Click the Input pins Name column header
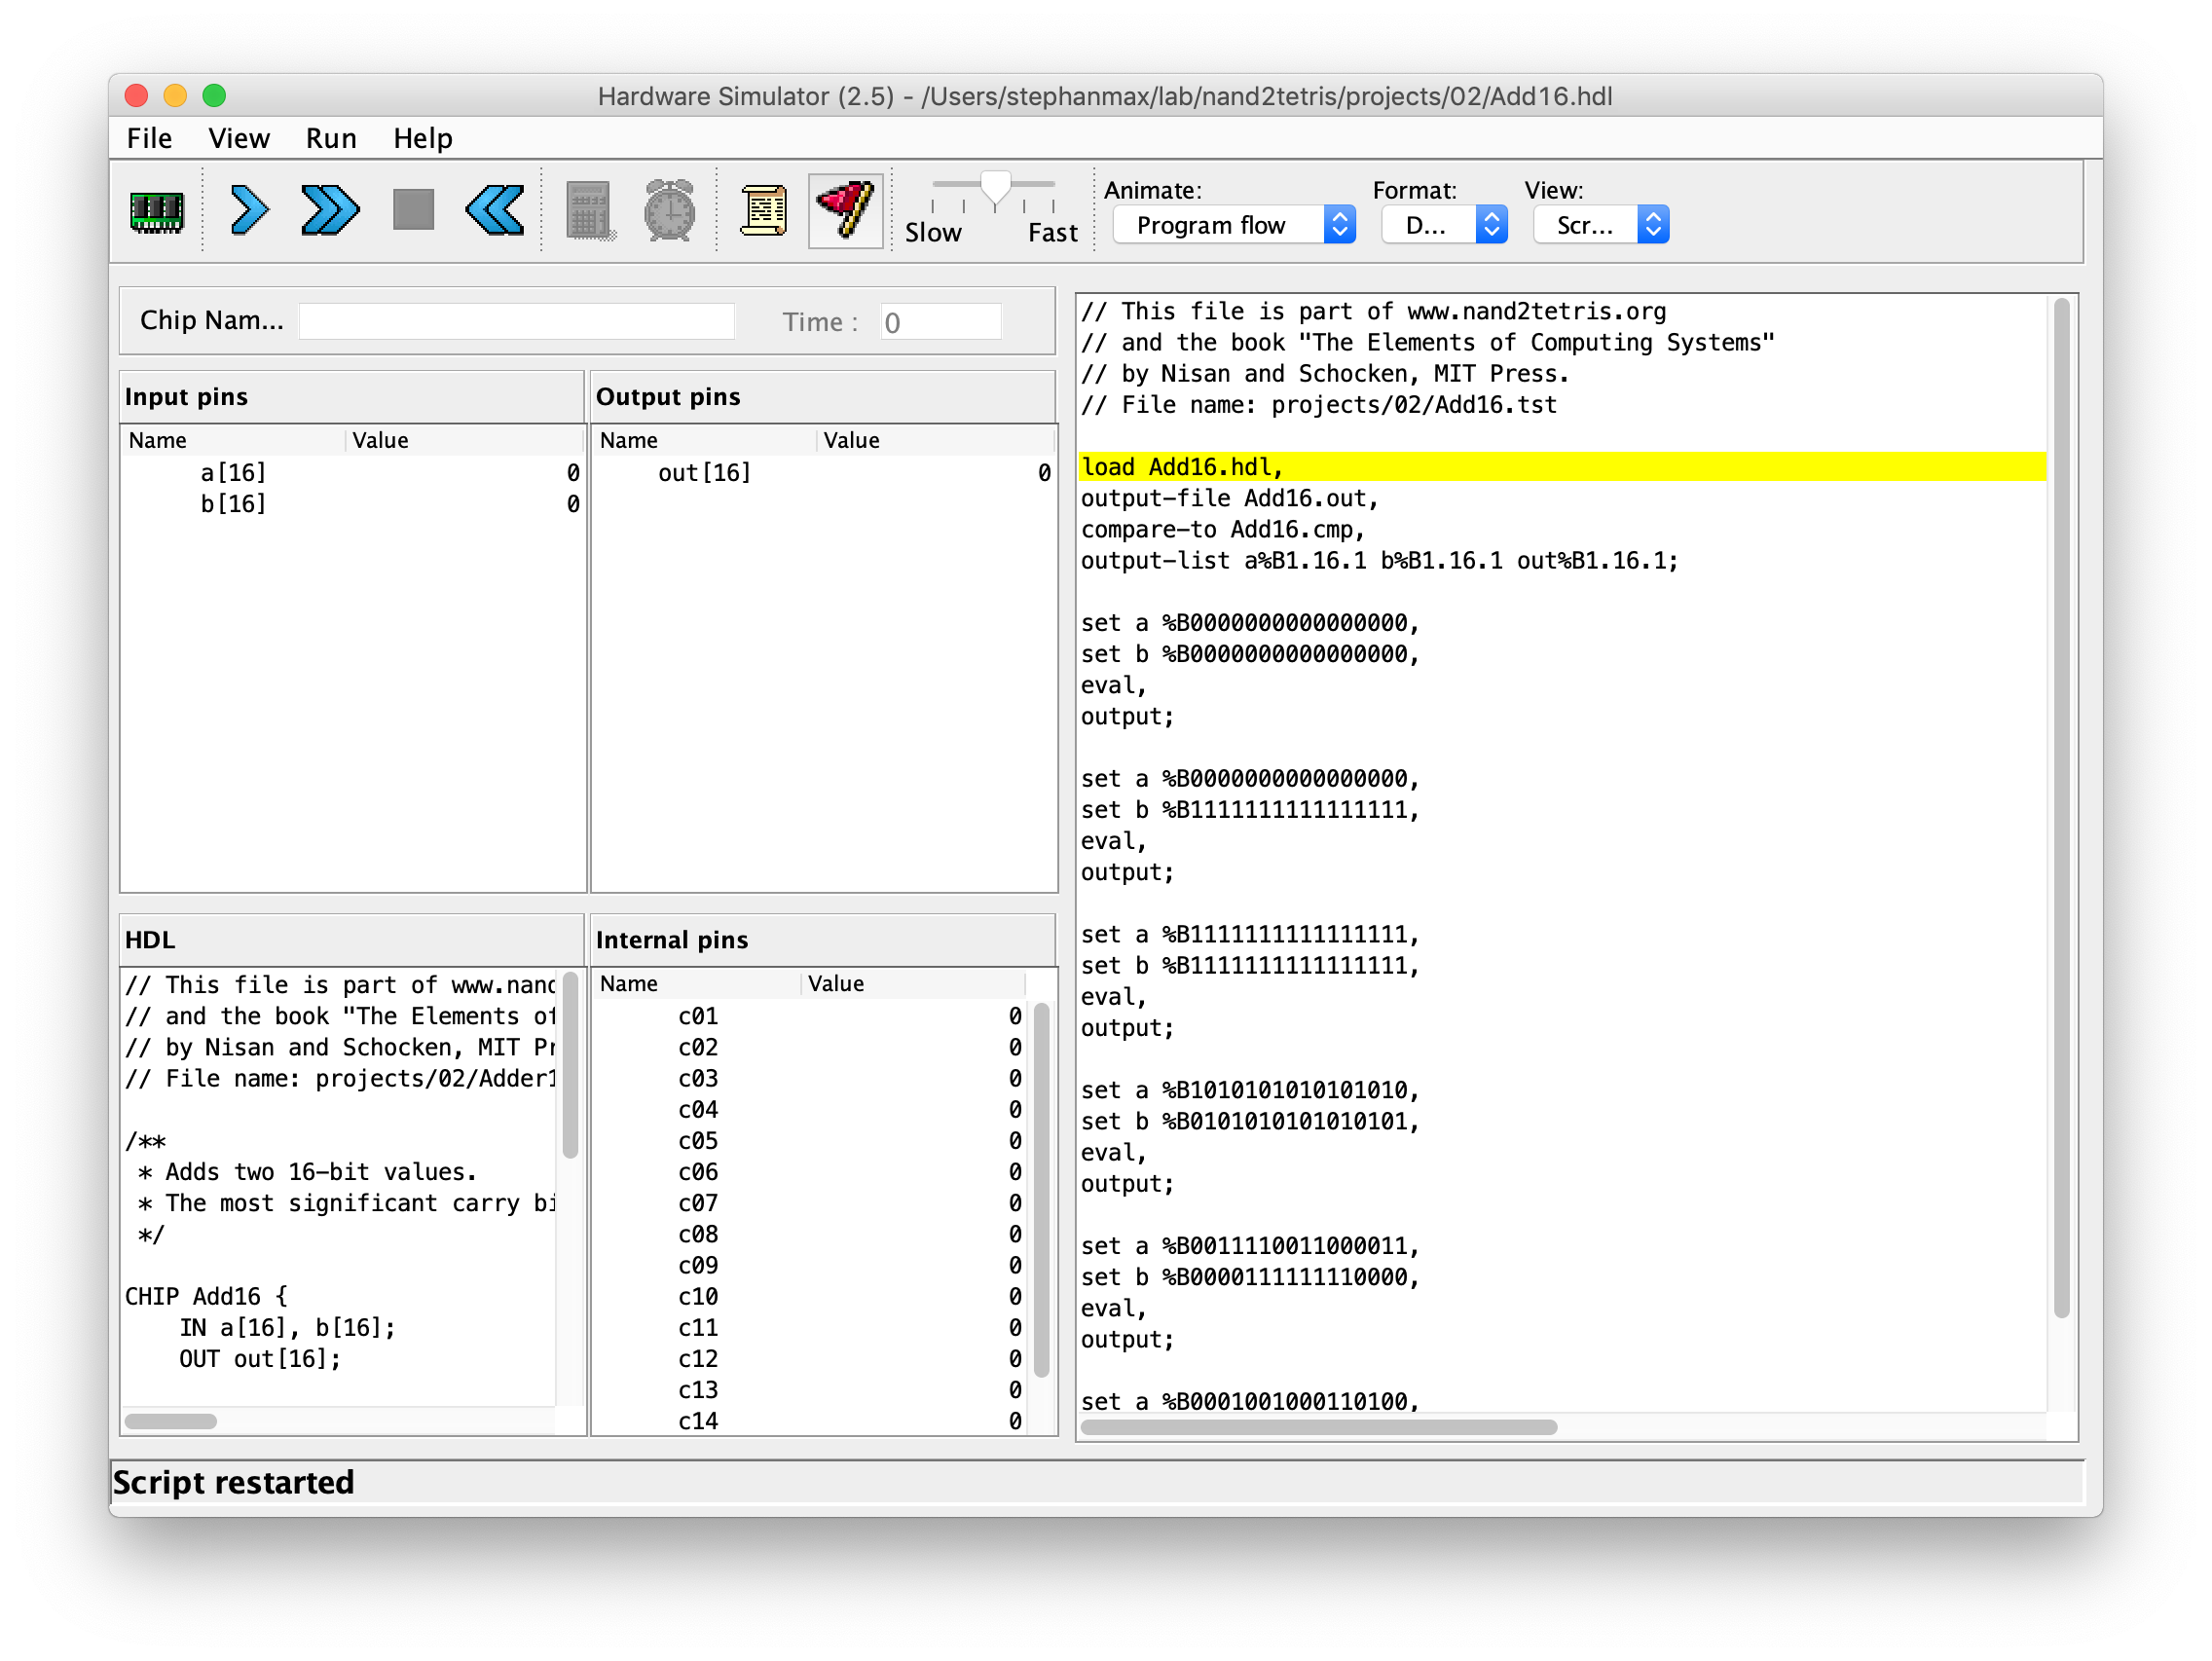The height and width of the screenshot is (1661, 2212). pos(235,441)
